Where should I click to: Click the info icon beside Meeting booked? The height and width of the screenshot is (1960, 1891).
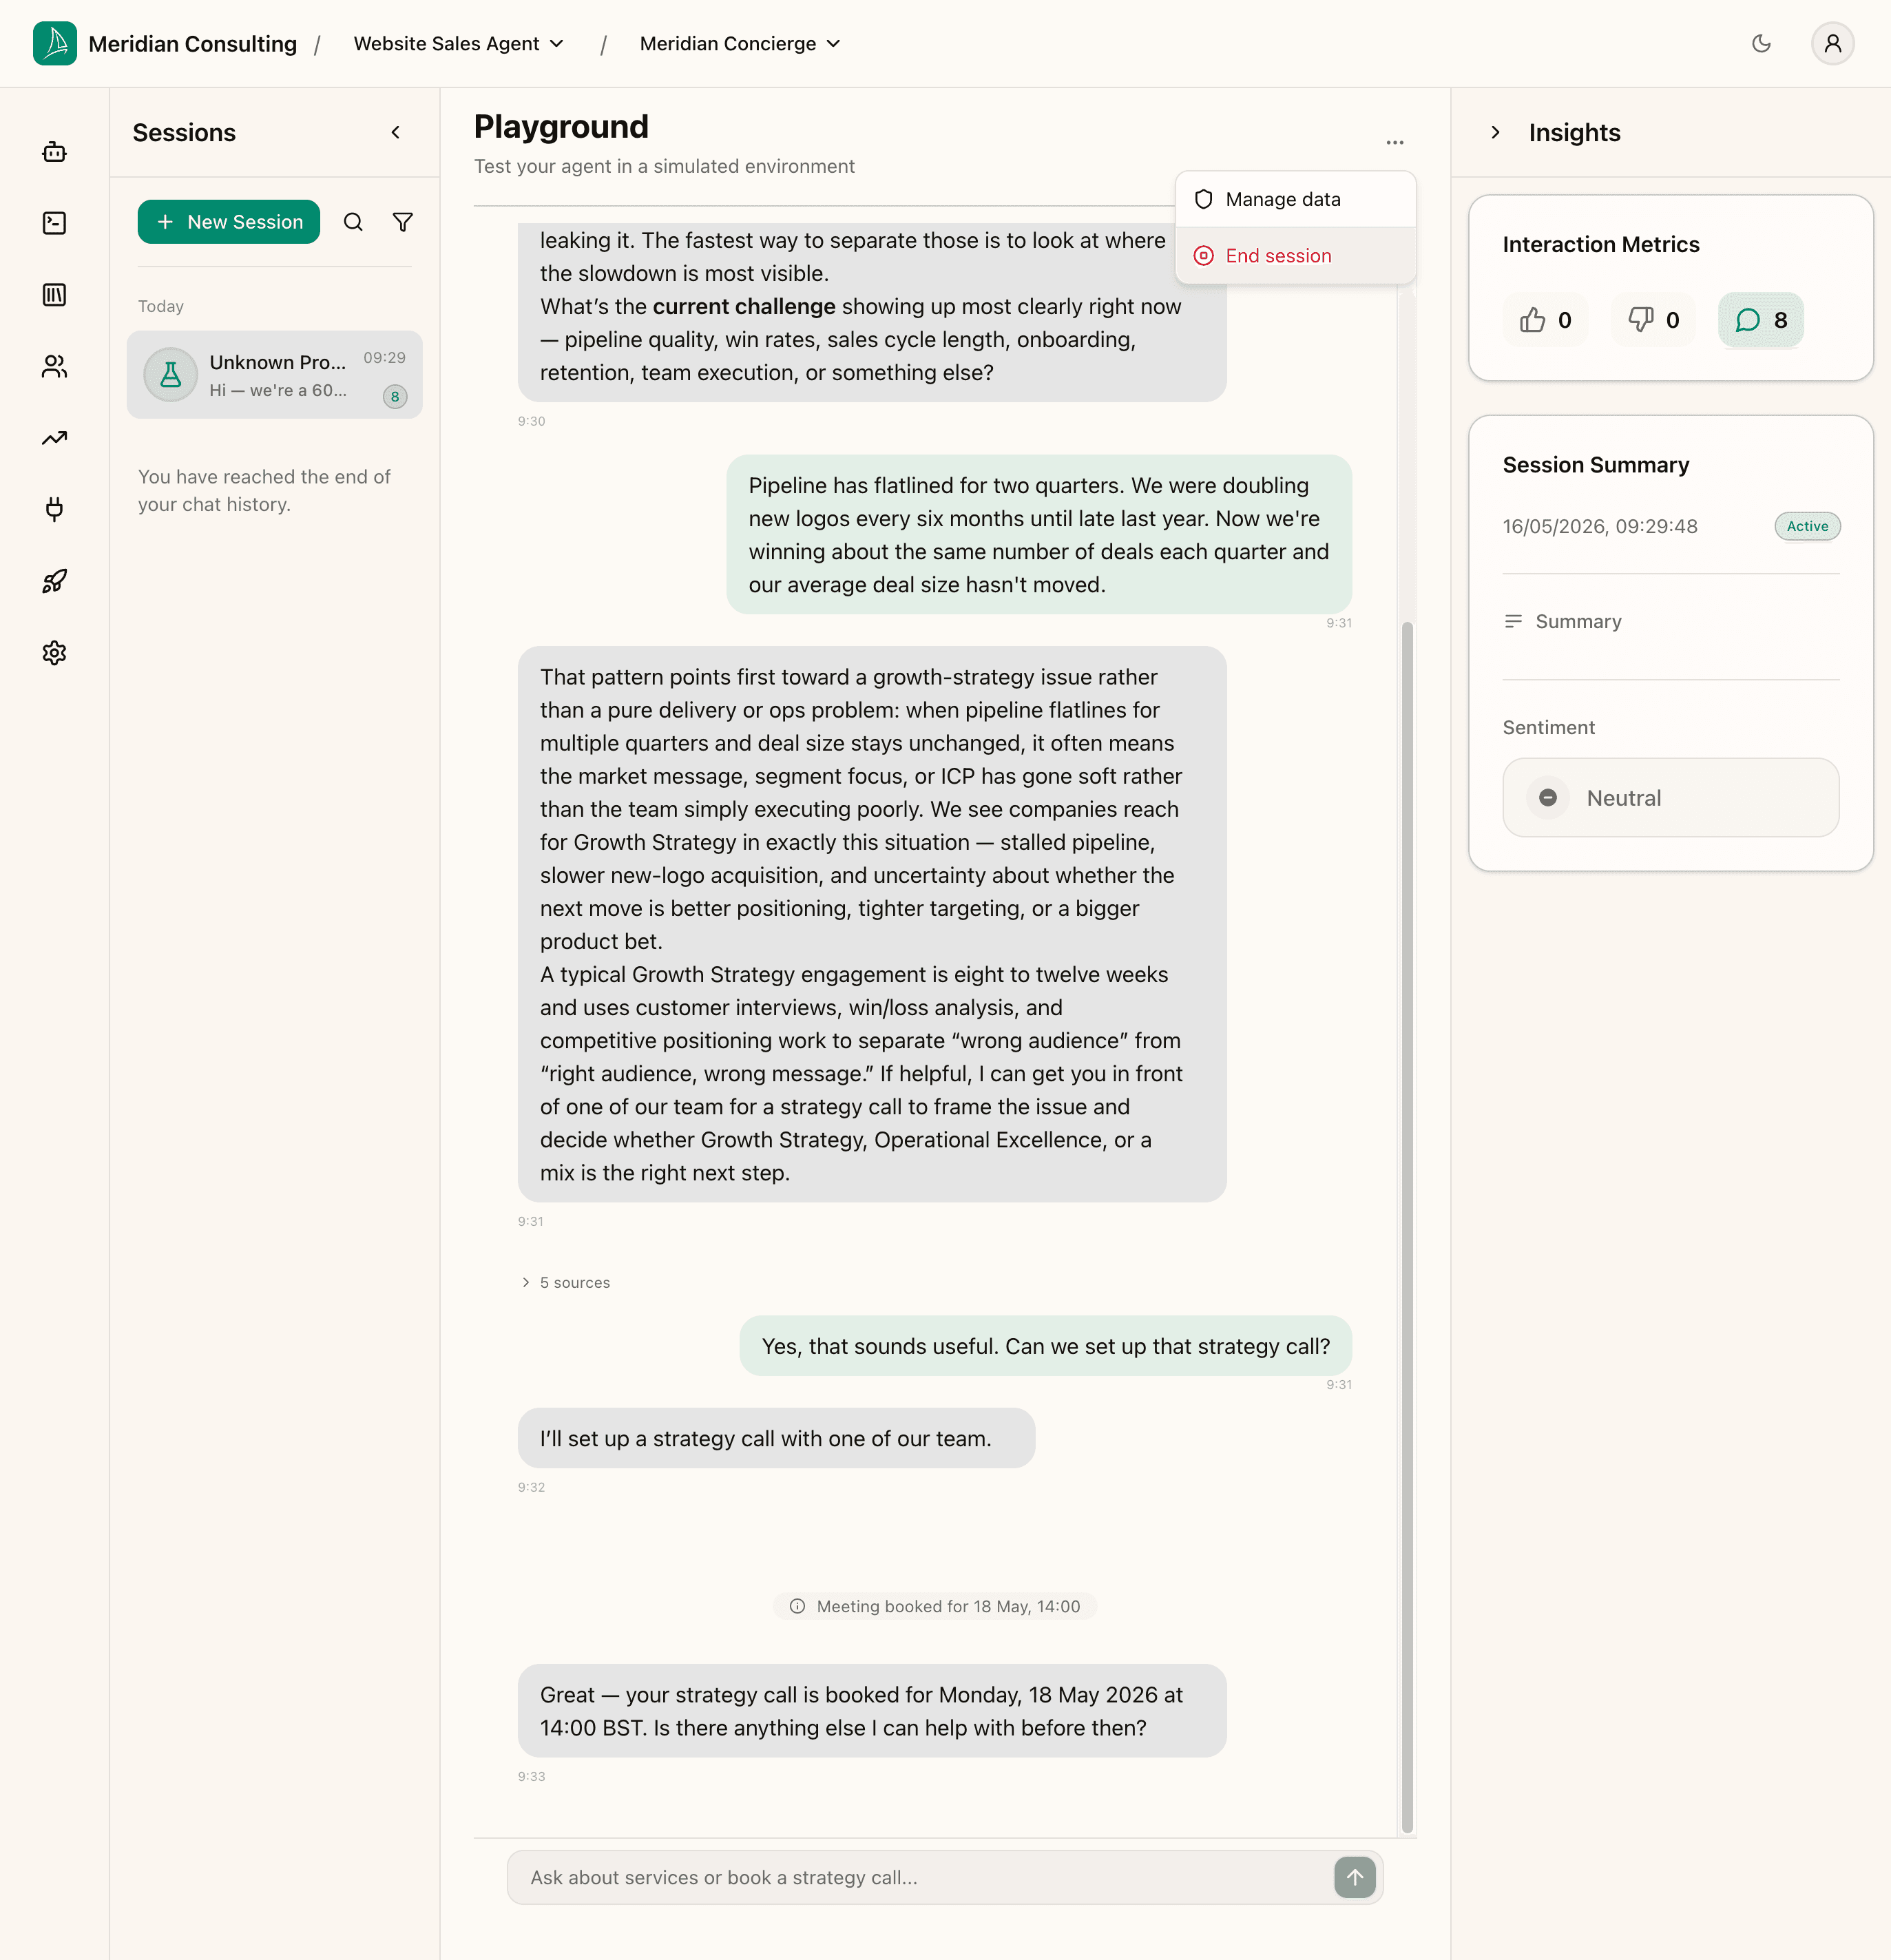(797, 1606)
